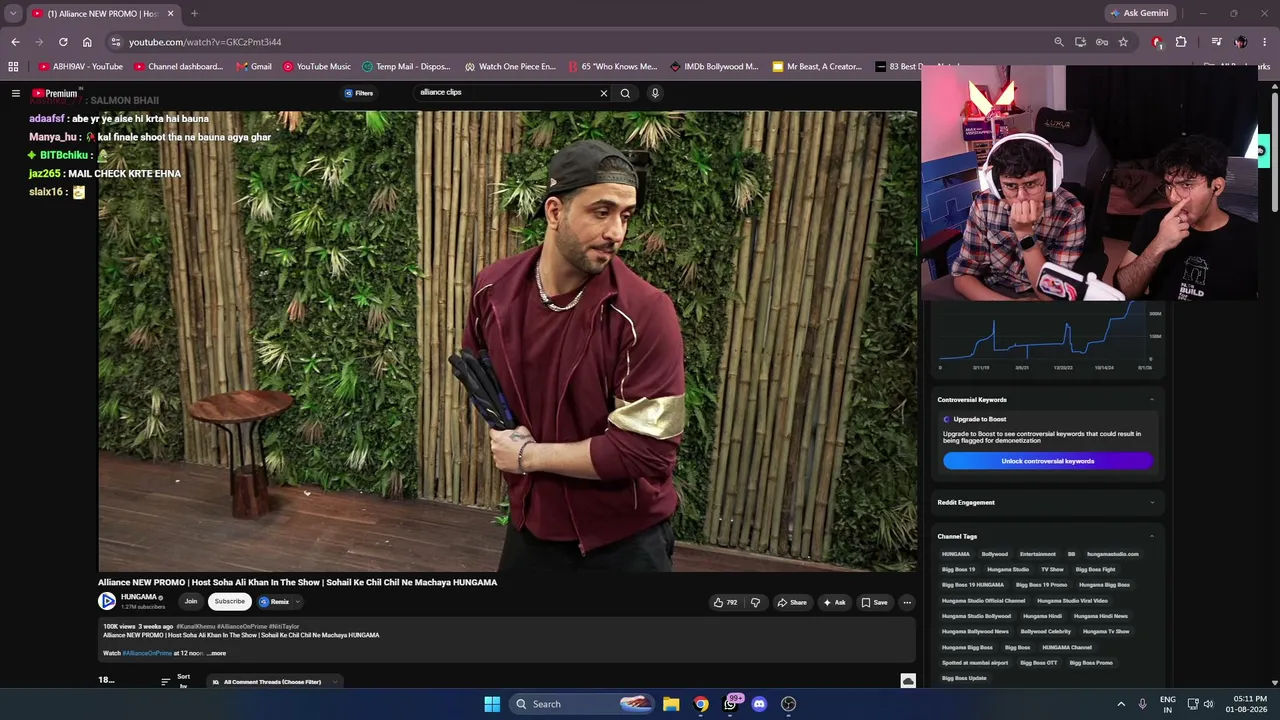Click the youtube.com address bar
The image size is (1280, 720).
pos(580,42)
